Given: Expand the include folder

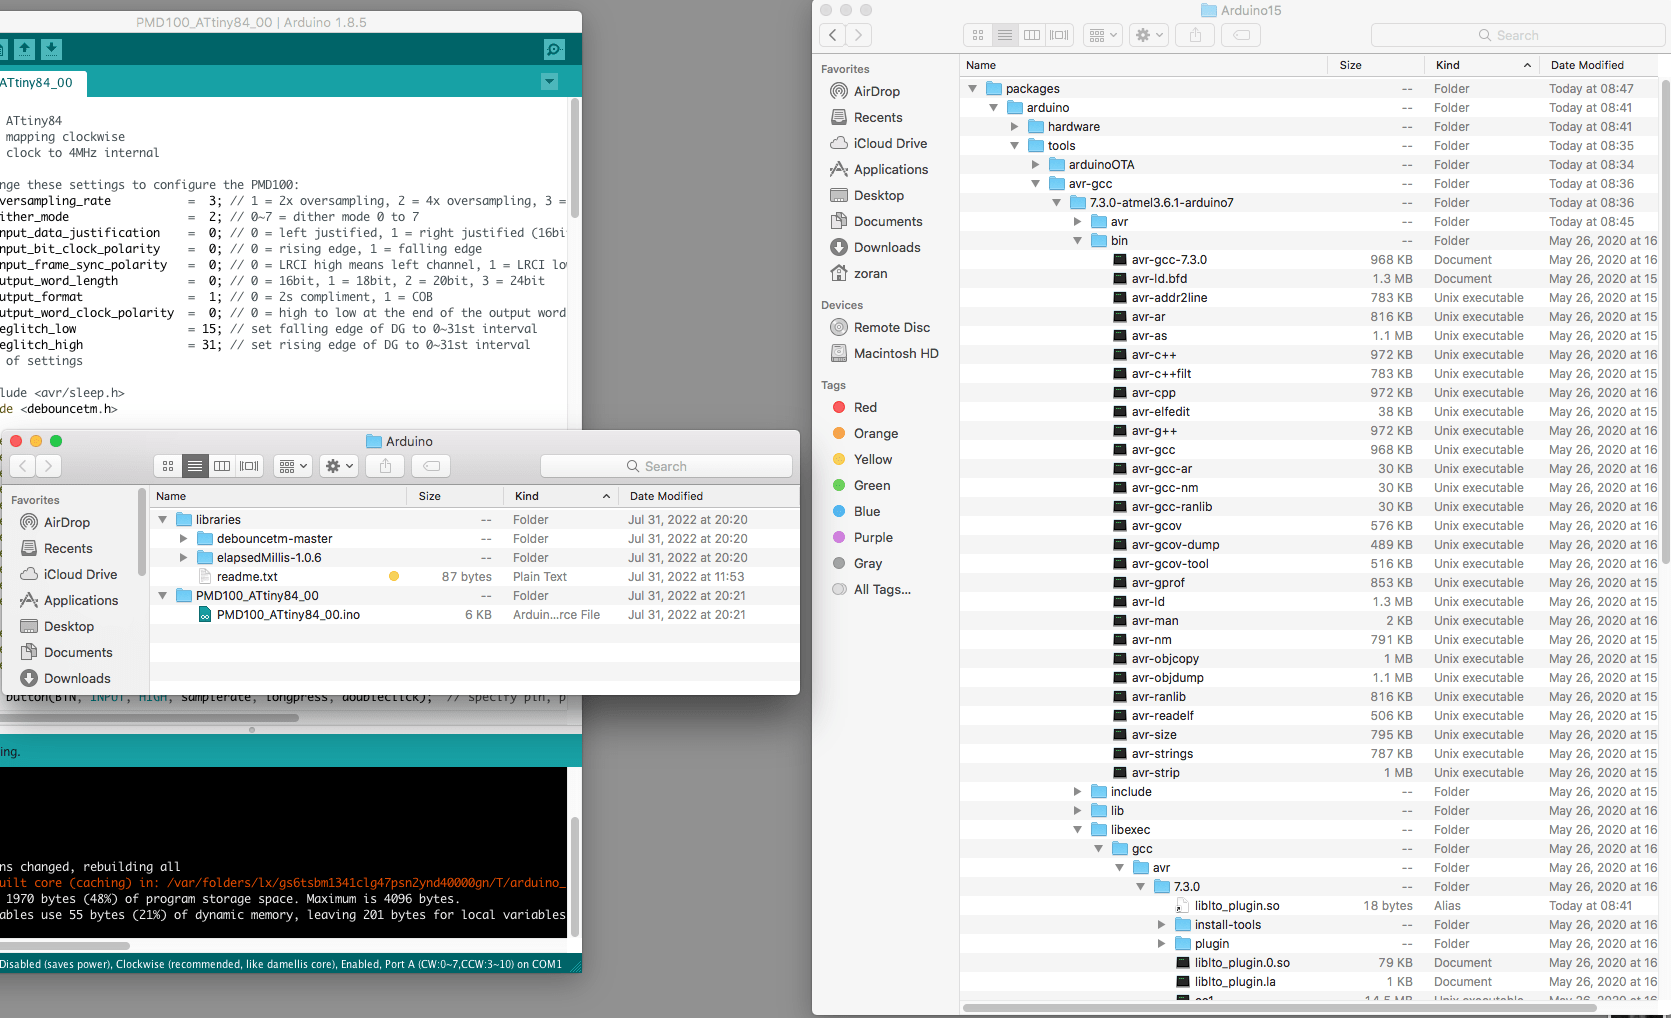Looking at the screenshot, I should 1077,792.
